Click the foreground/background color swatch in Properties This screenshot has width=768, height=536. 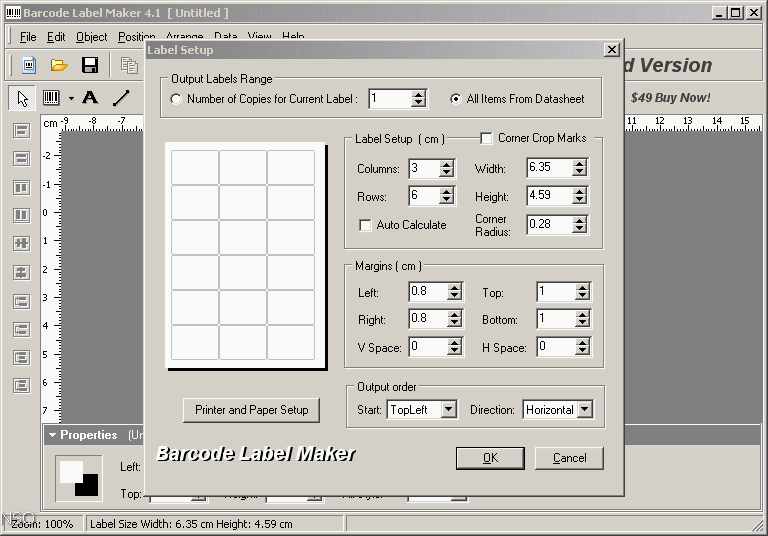(x=79, y=478)
